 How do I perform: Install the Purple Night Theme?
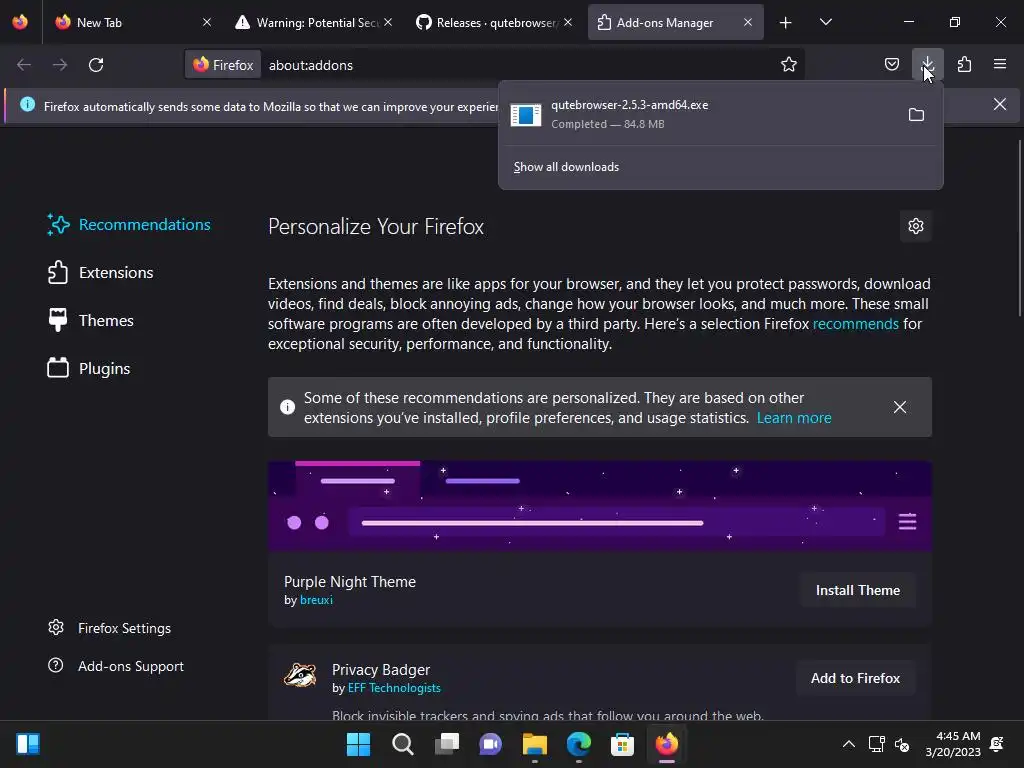click(x=857, y=590)
